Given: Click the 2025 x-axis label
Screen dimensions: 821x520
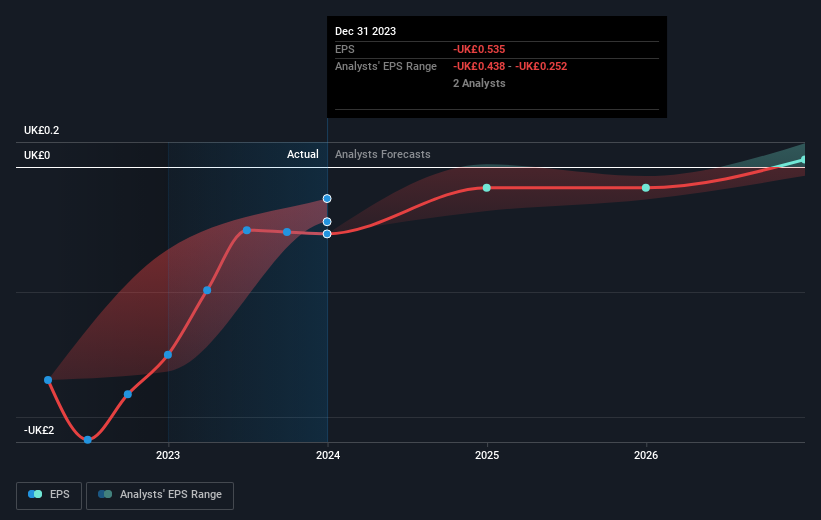Looking at the screenshot, I should pos(487,456).
